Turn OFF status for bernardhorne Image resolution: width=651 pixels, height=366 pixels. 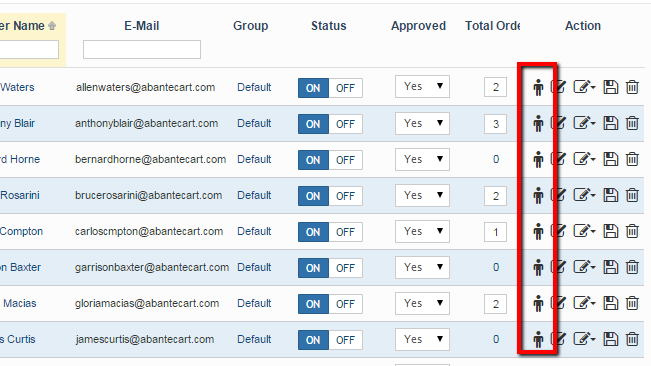tap(345, 160)
